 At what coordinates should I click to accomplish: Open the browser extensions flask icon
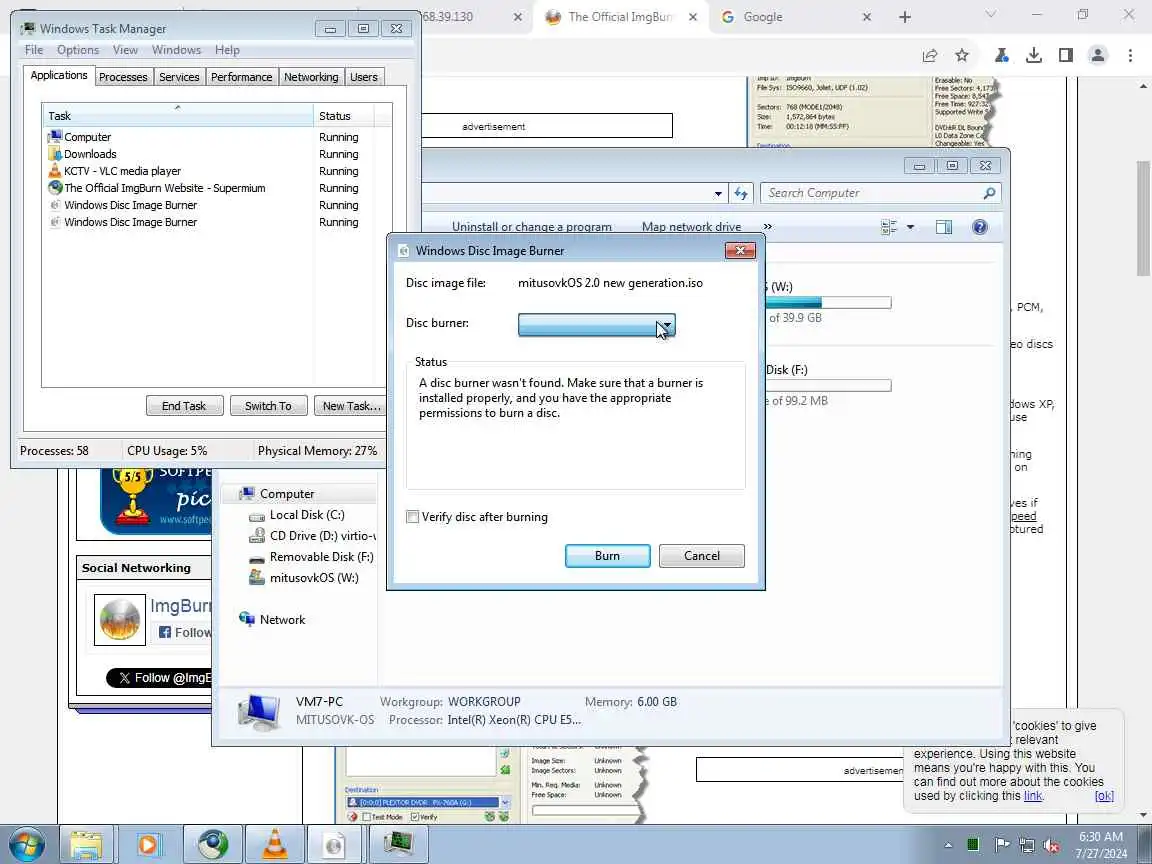point(1001,55)
